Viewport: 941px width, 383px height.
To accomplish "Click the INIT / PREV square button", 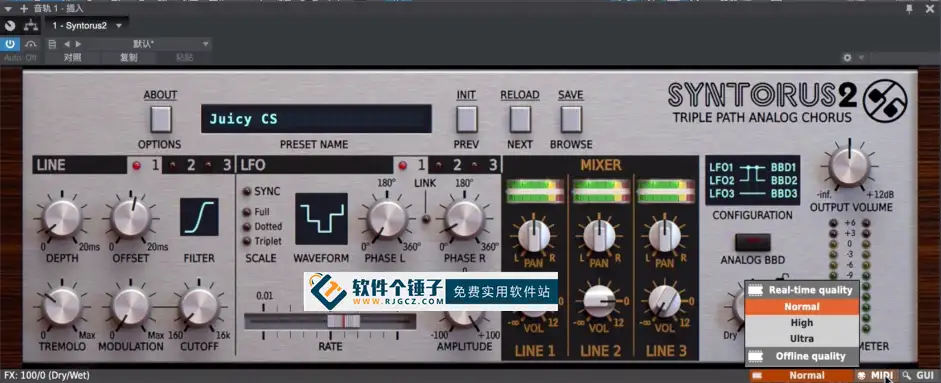I will pyautogui.click(x=467, y=119).
